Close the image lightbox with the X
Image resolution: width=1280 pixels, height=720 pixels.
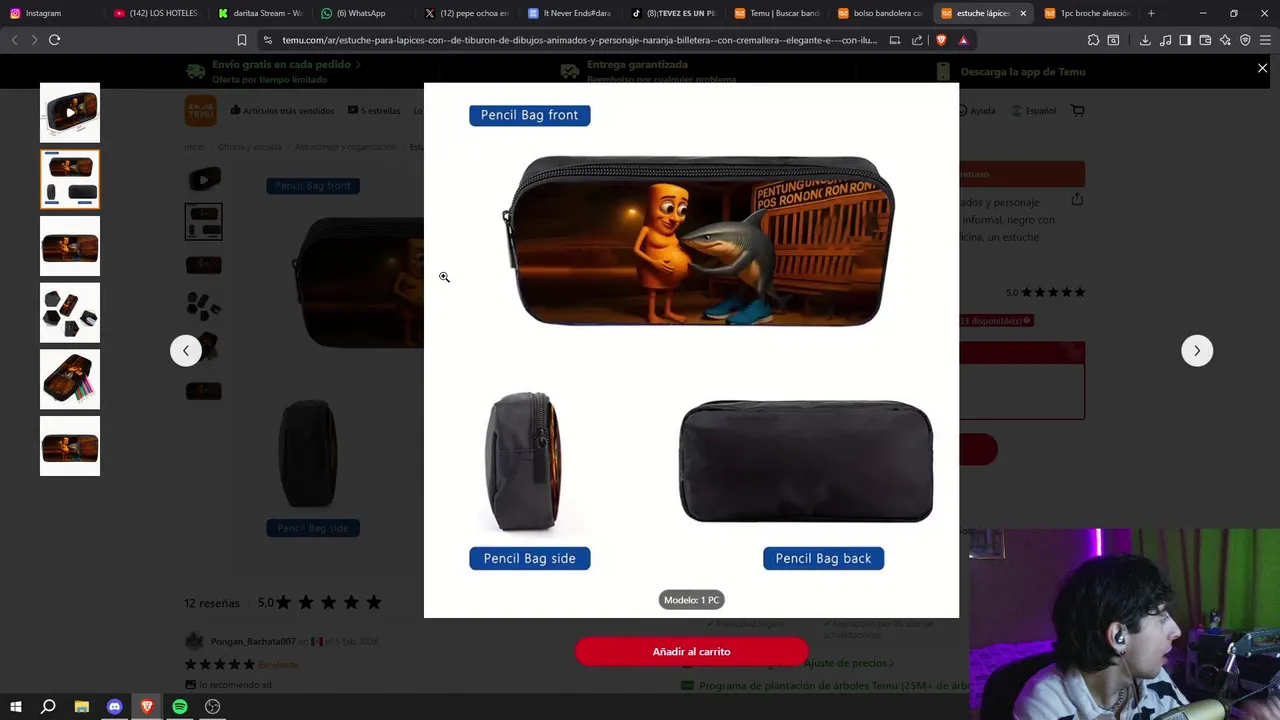(1262, 68)
